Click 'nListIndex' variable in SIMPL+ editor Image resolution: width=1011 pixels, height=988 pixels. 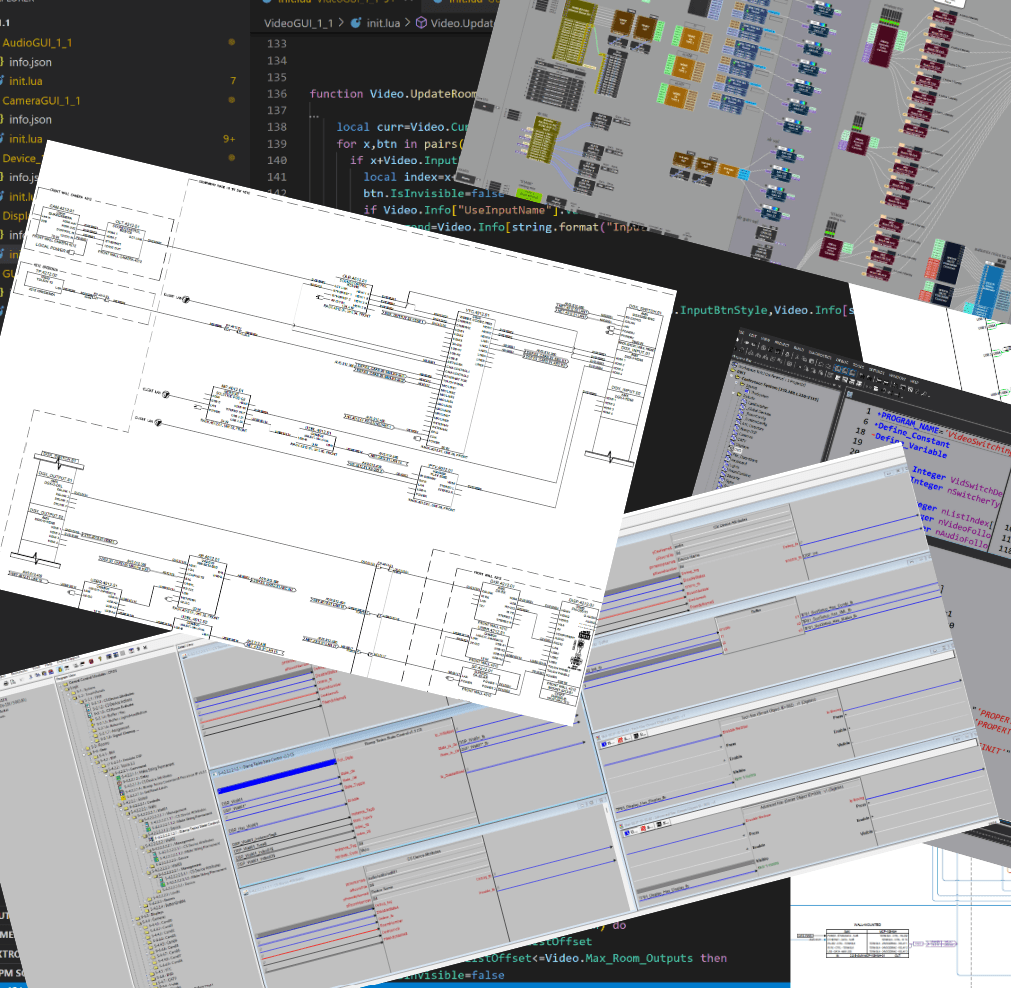click(965, 516)
